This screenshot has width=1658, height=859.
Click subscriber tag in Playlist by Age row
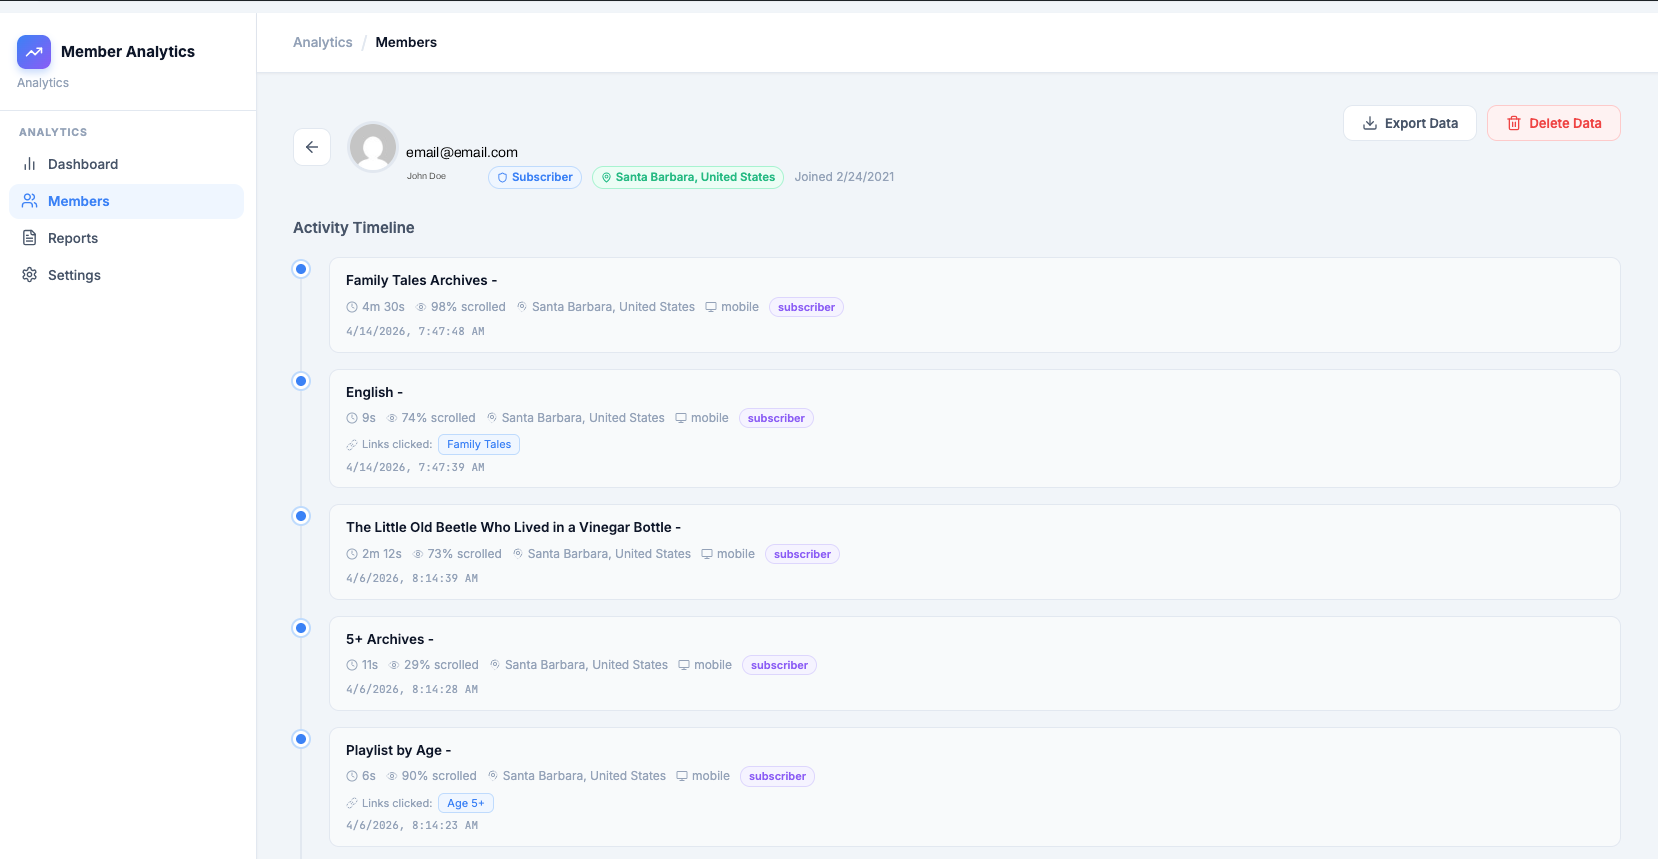tap(777, 776)
